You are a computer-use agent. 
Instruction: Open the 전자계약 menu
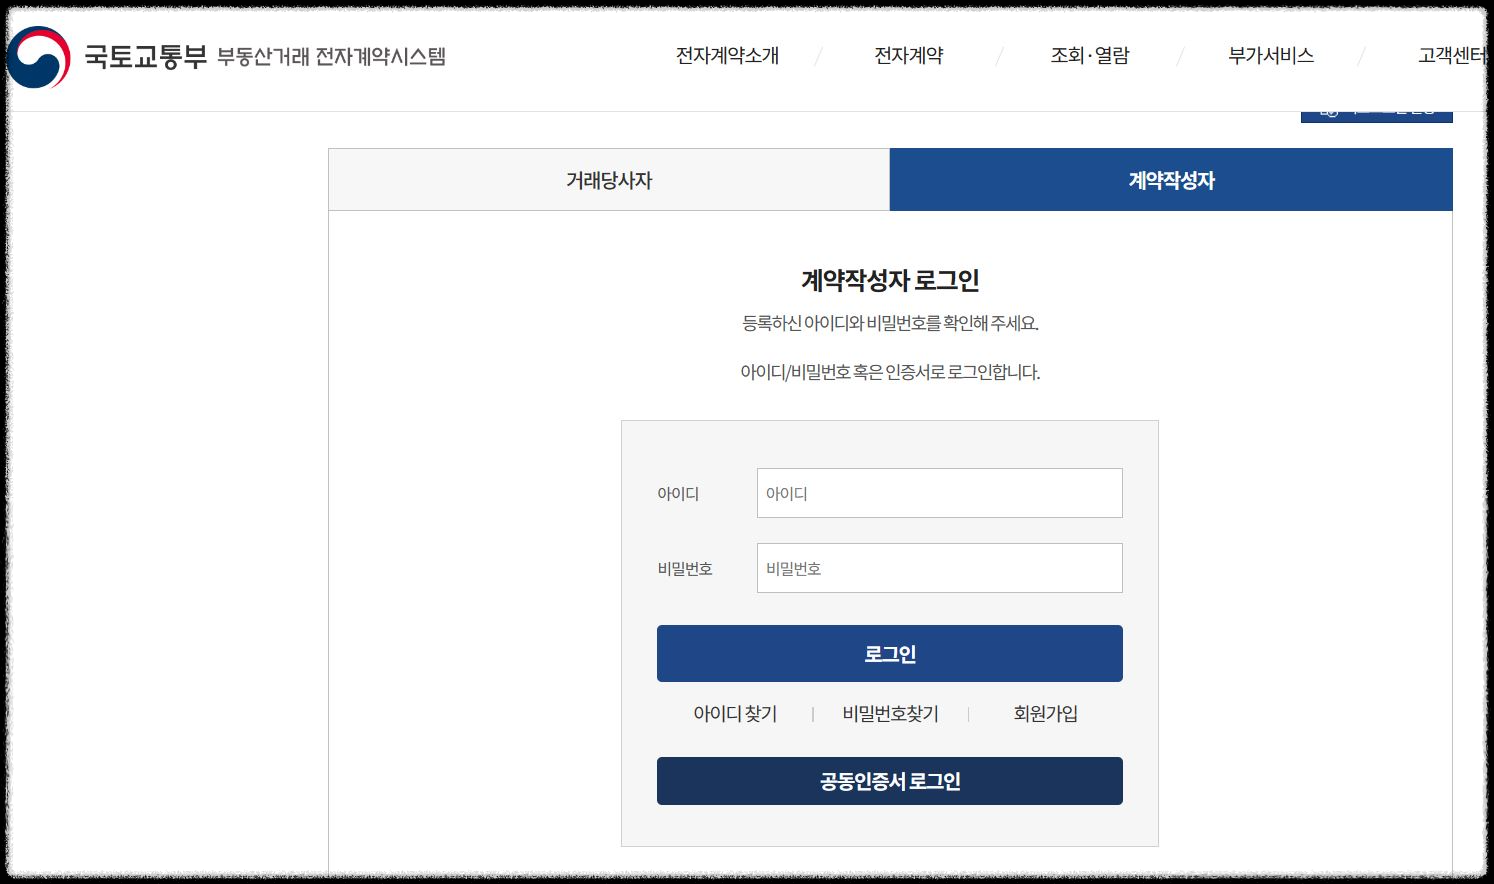pos(908,55)
